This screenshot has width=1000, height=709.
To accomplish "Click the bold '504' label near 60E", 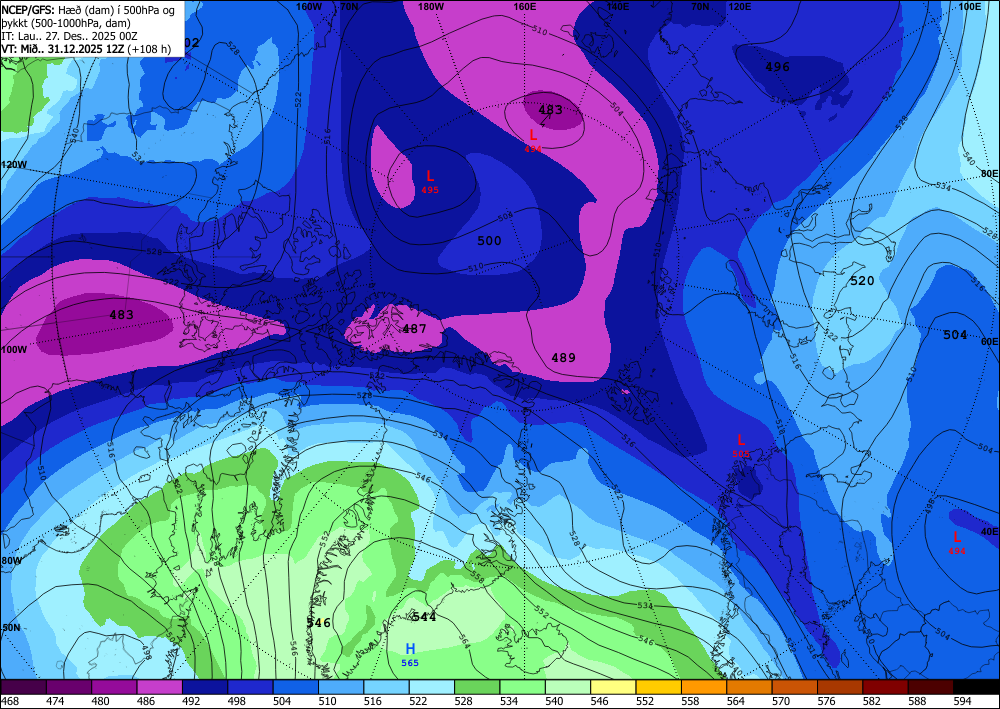I will click(x=955, y=335).
